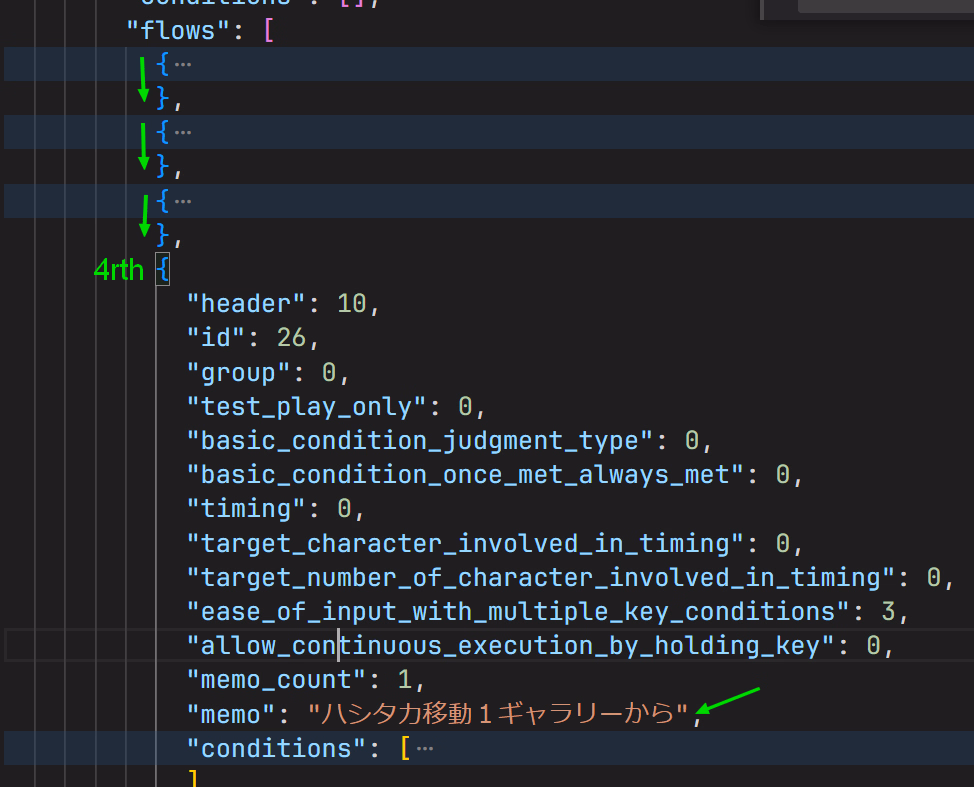
Task: Click the Japanese memo string value
Action: [x=498, y=714]
